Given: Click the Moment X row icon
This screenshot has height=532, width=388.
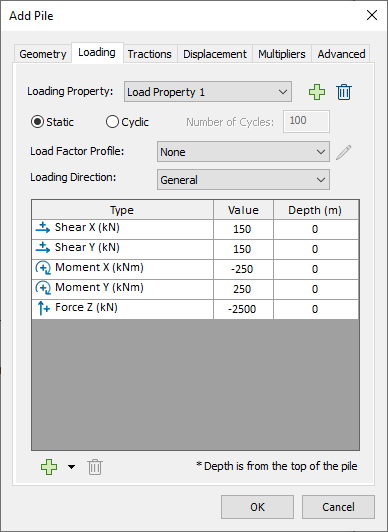Looking at the screenshot, I should pyautogui.click(x=43, y=268).
